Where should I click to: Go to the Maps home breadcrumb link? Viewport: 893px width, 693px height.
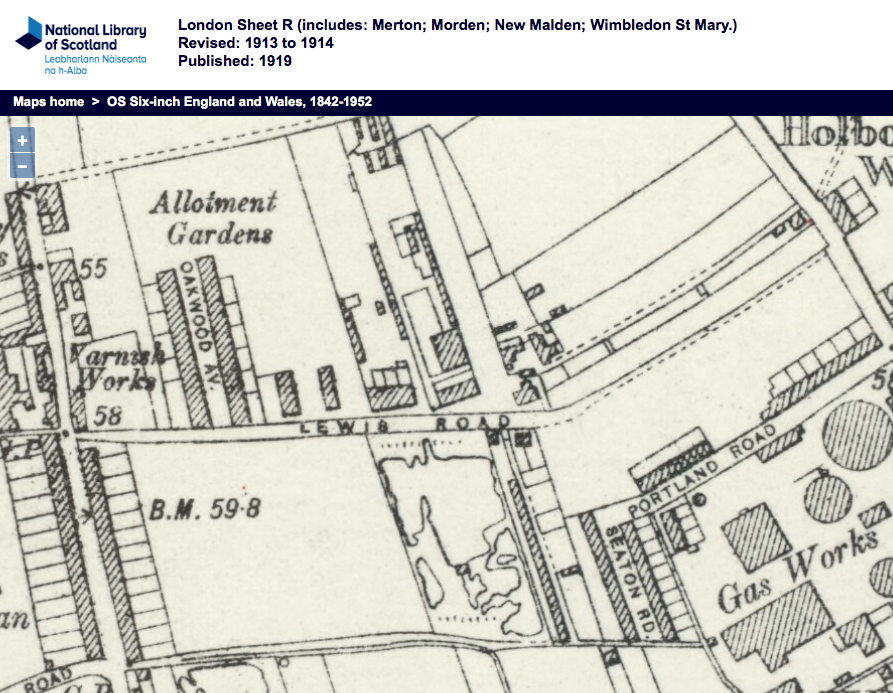[x=48, y=102]
